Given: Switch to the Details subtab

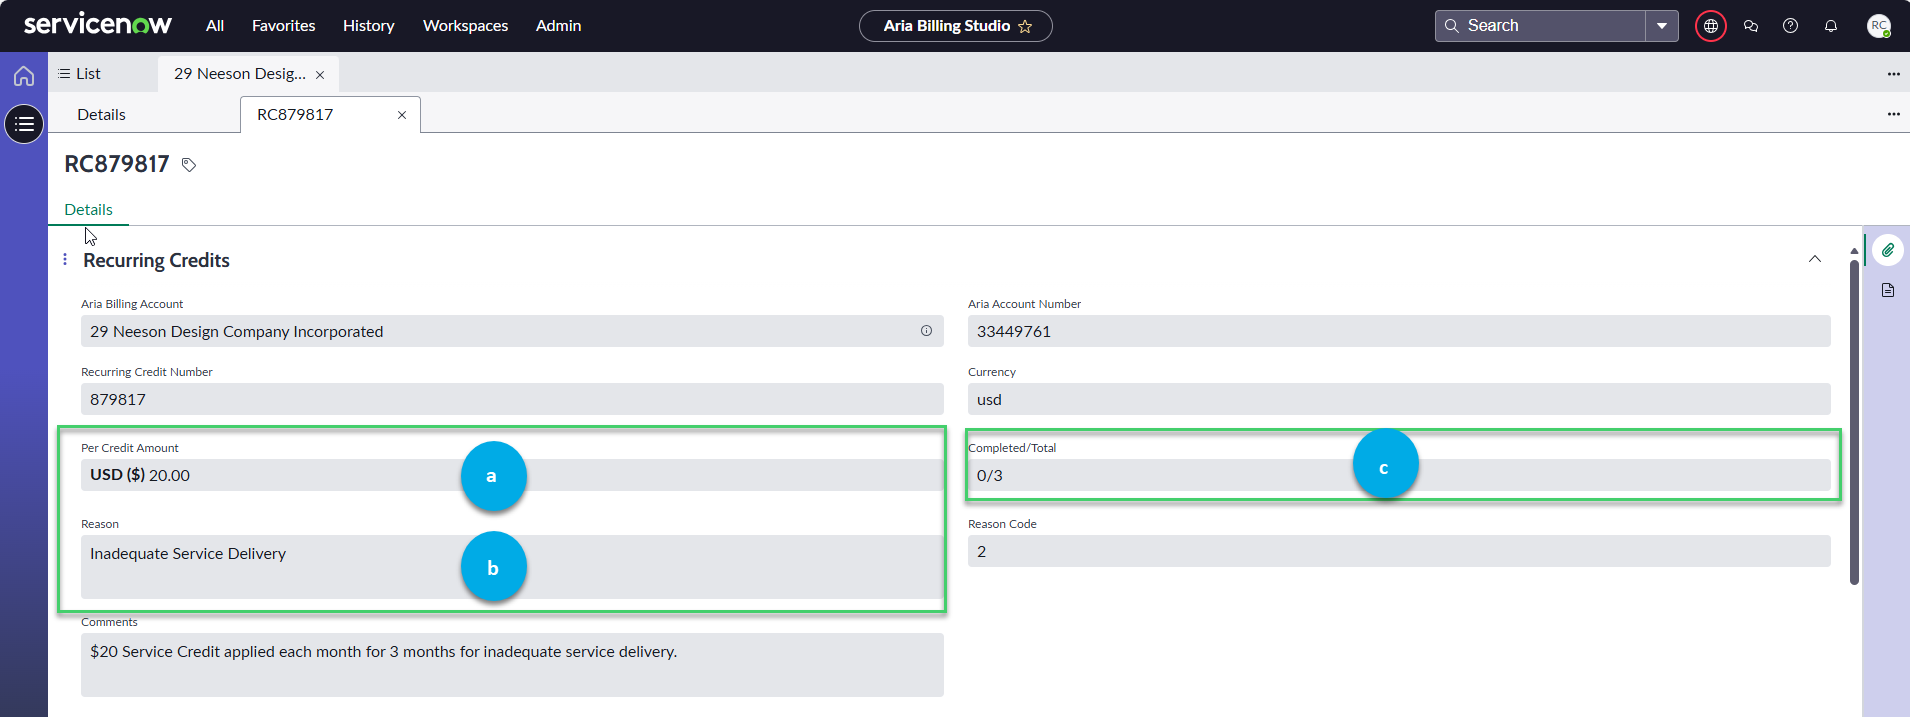Looking at the screenshot, I should point(101,115).
